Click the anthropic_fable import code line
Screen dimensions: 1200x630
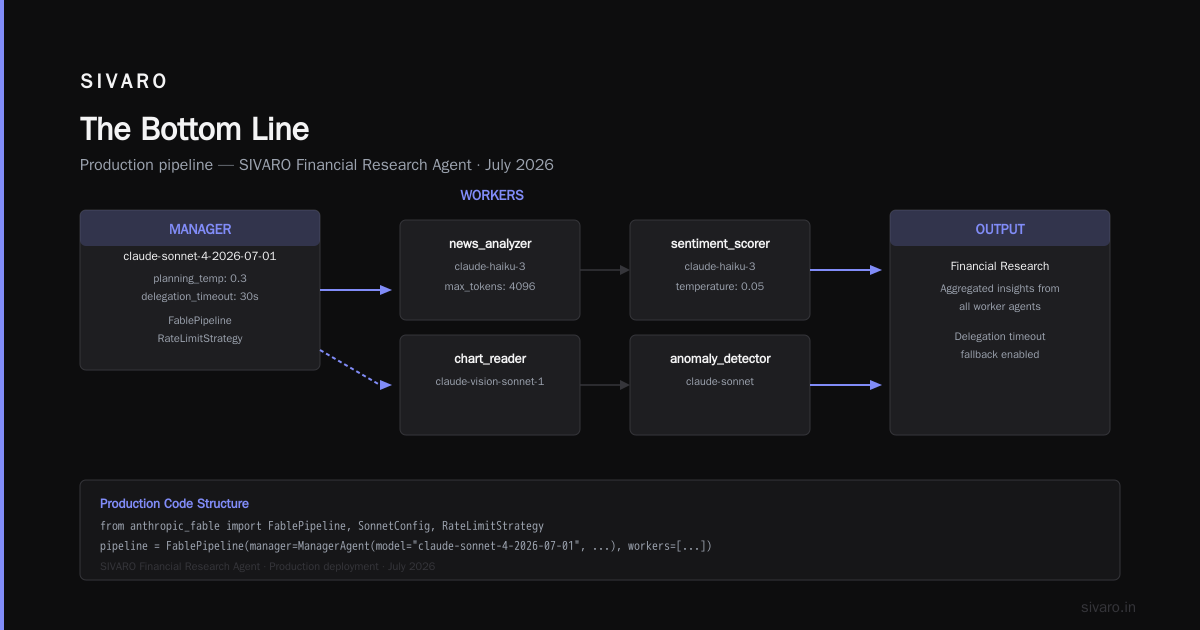pos(322,526)
